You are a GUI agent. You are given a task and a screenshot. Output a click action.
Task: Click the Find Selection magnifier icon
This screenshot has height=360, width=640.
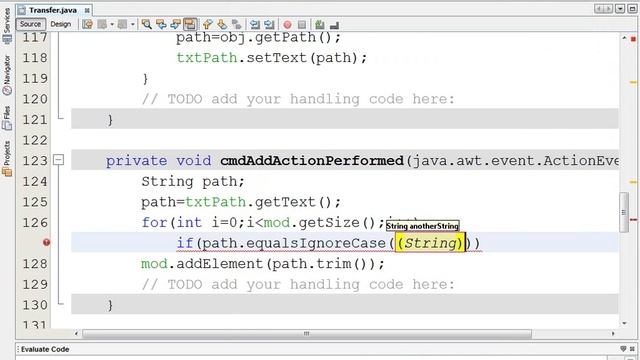tap(147, 24)
